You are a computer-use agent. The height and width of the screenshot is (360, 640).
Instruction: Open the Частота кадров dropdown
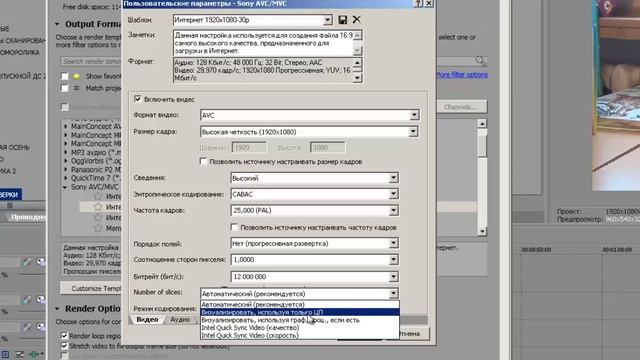(x=393, y=210)
